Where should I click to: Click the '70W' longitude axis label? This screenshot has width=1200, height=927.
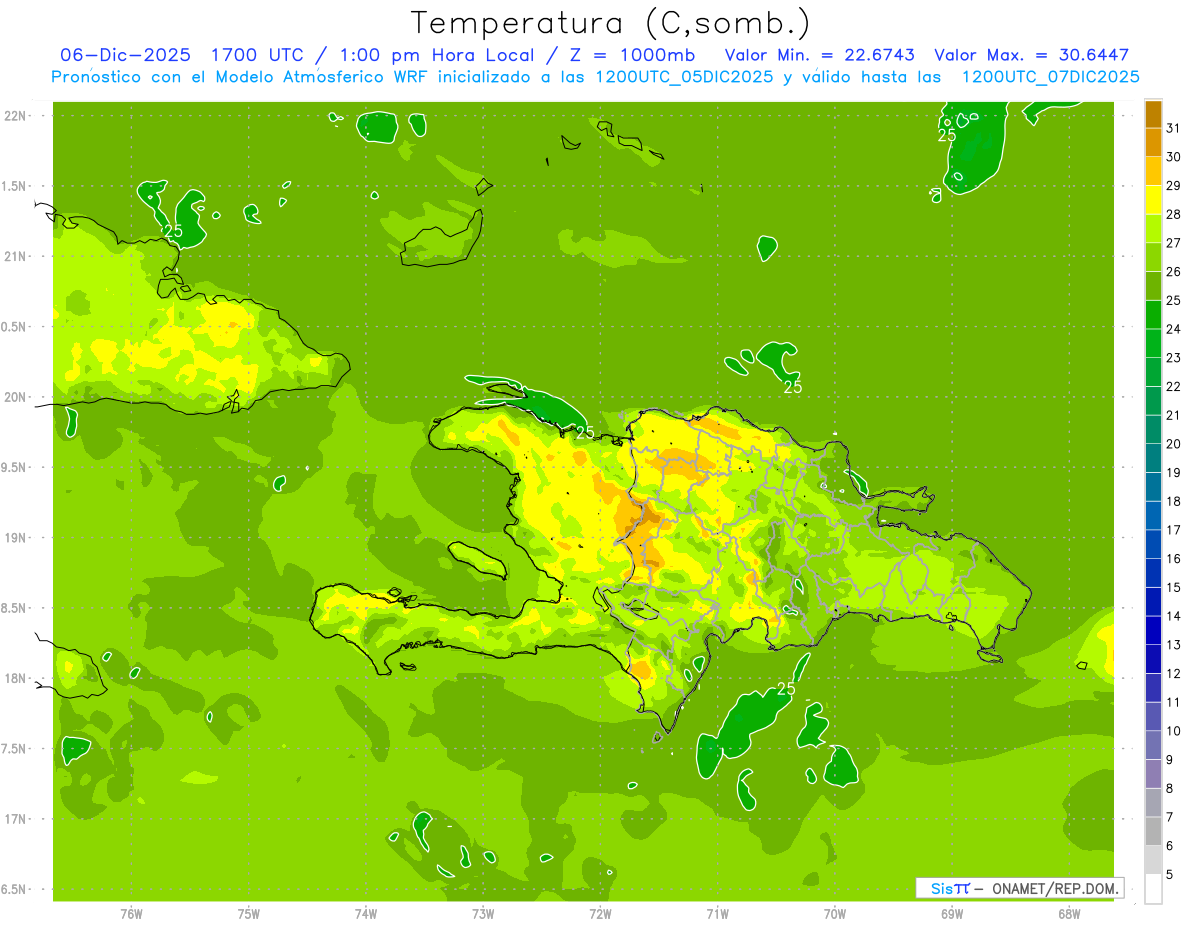click(x=835, y=914)
